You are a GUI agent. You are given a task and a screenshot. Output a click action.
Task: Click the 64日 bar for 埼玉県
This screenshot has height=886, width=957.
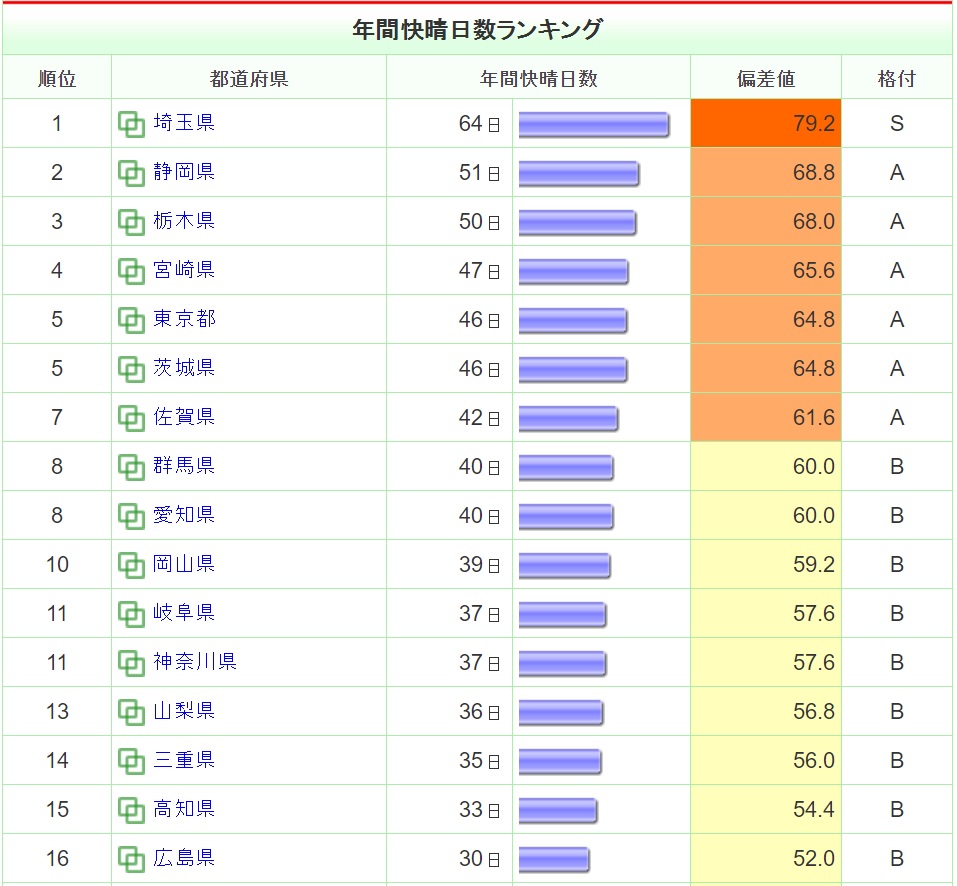[x=594, y=124]
